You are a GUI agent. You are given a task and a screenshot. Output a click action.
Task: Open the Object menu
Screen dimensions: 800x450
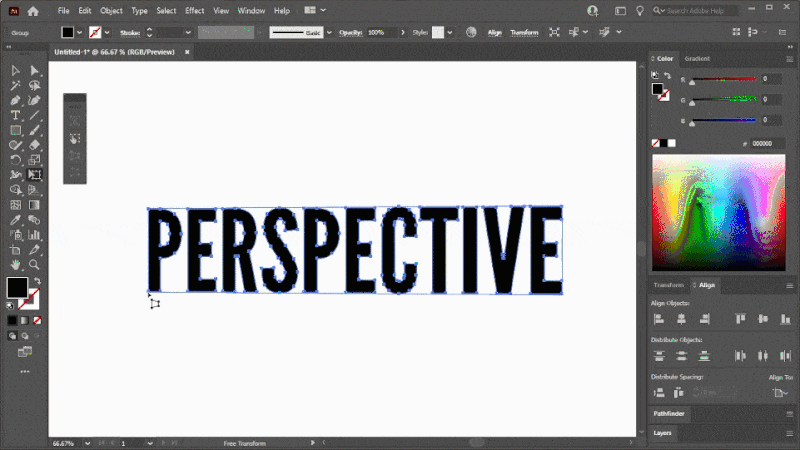click(111, 11)
